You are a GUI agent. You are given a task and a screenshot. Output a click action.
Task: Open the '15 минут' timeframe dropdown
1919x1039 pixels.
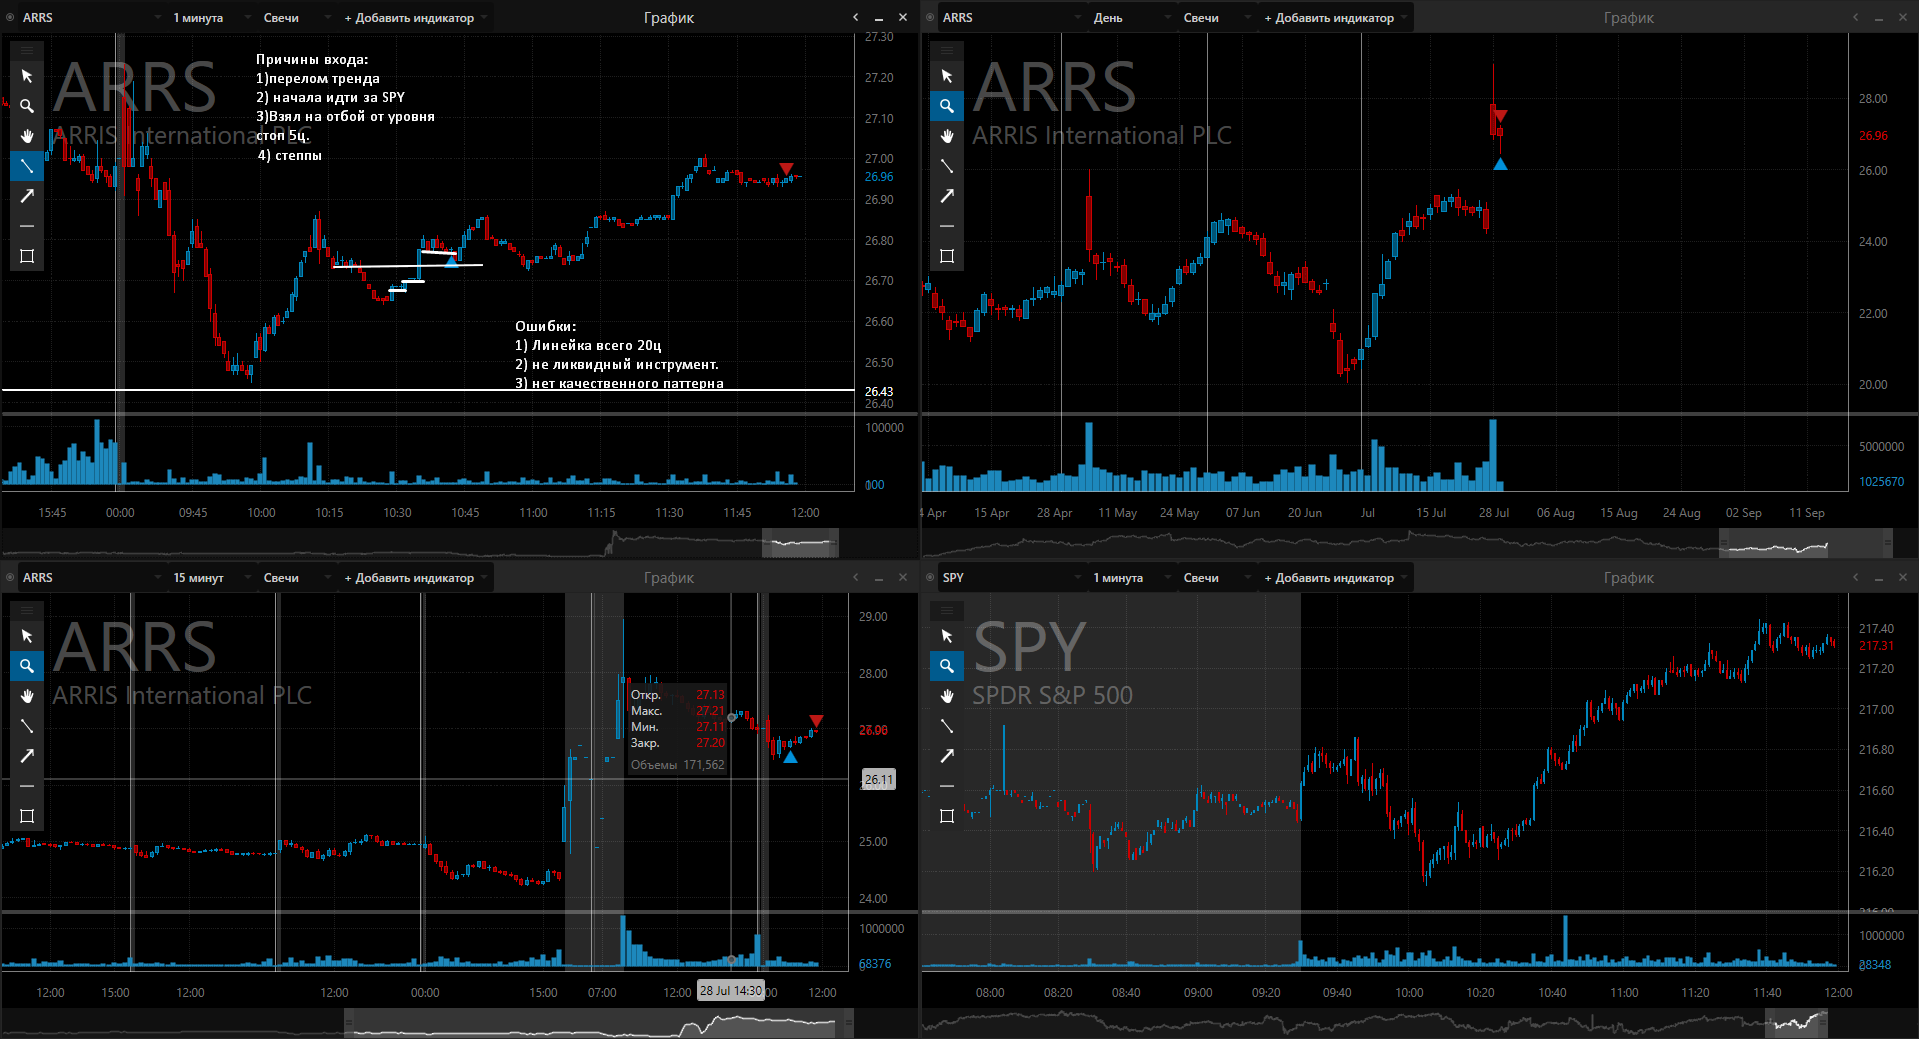[210, 578]
